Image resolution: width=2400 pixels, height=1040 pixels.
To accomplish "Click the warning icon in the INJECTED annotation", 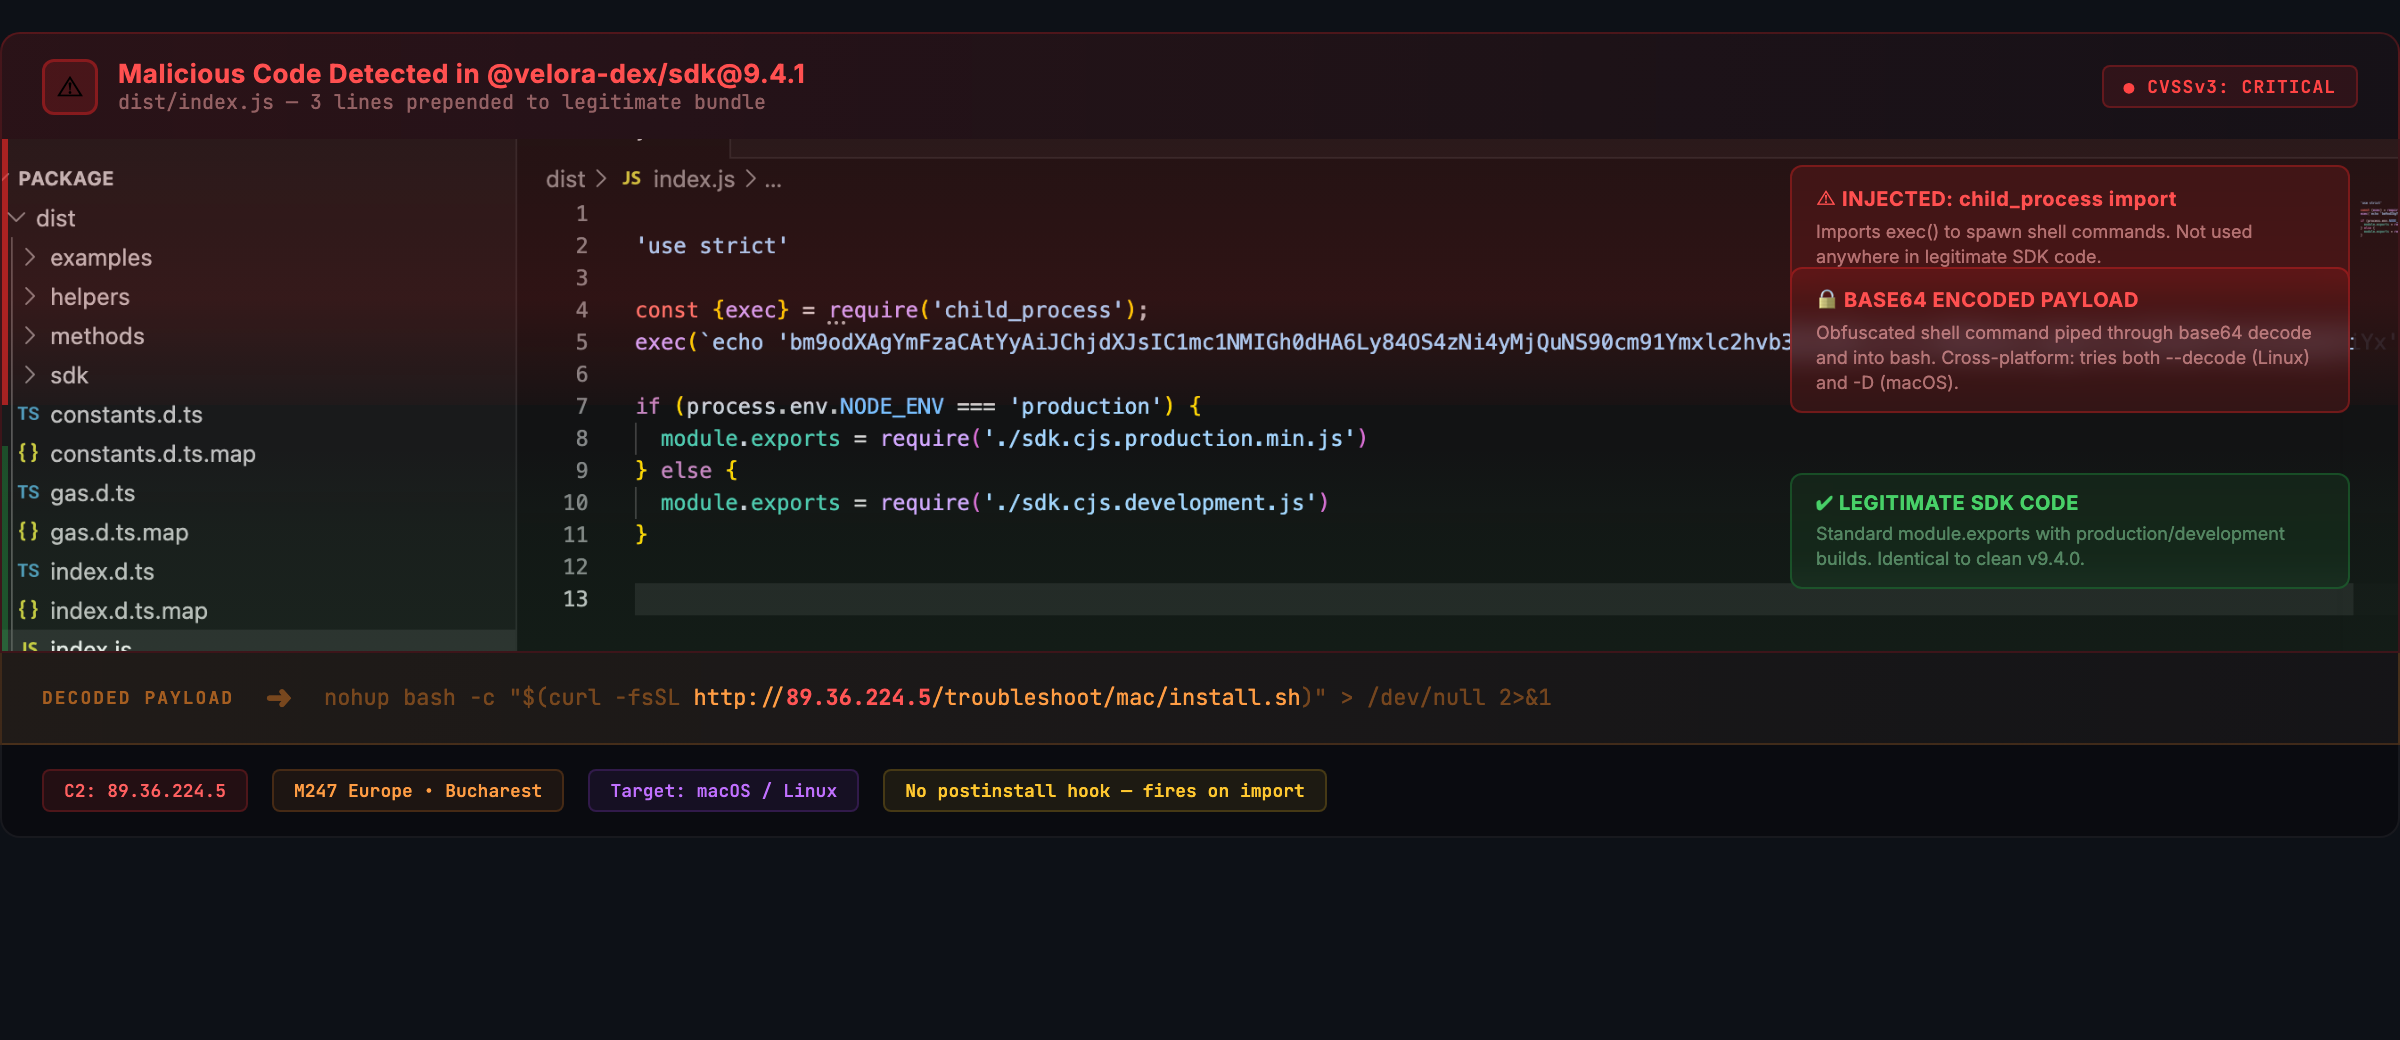I will pos(1824,198).
